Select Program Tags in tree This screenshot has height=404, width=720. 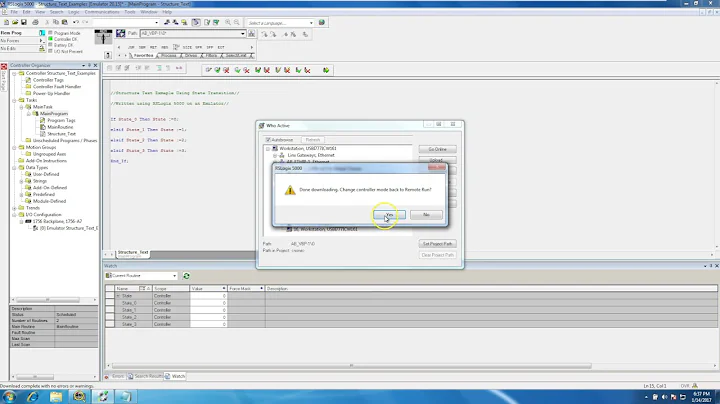(61, 120)
